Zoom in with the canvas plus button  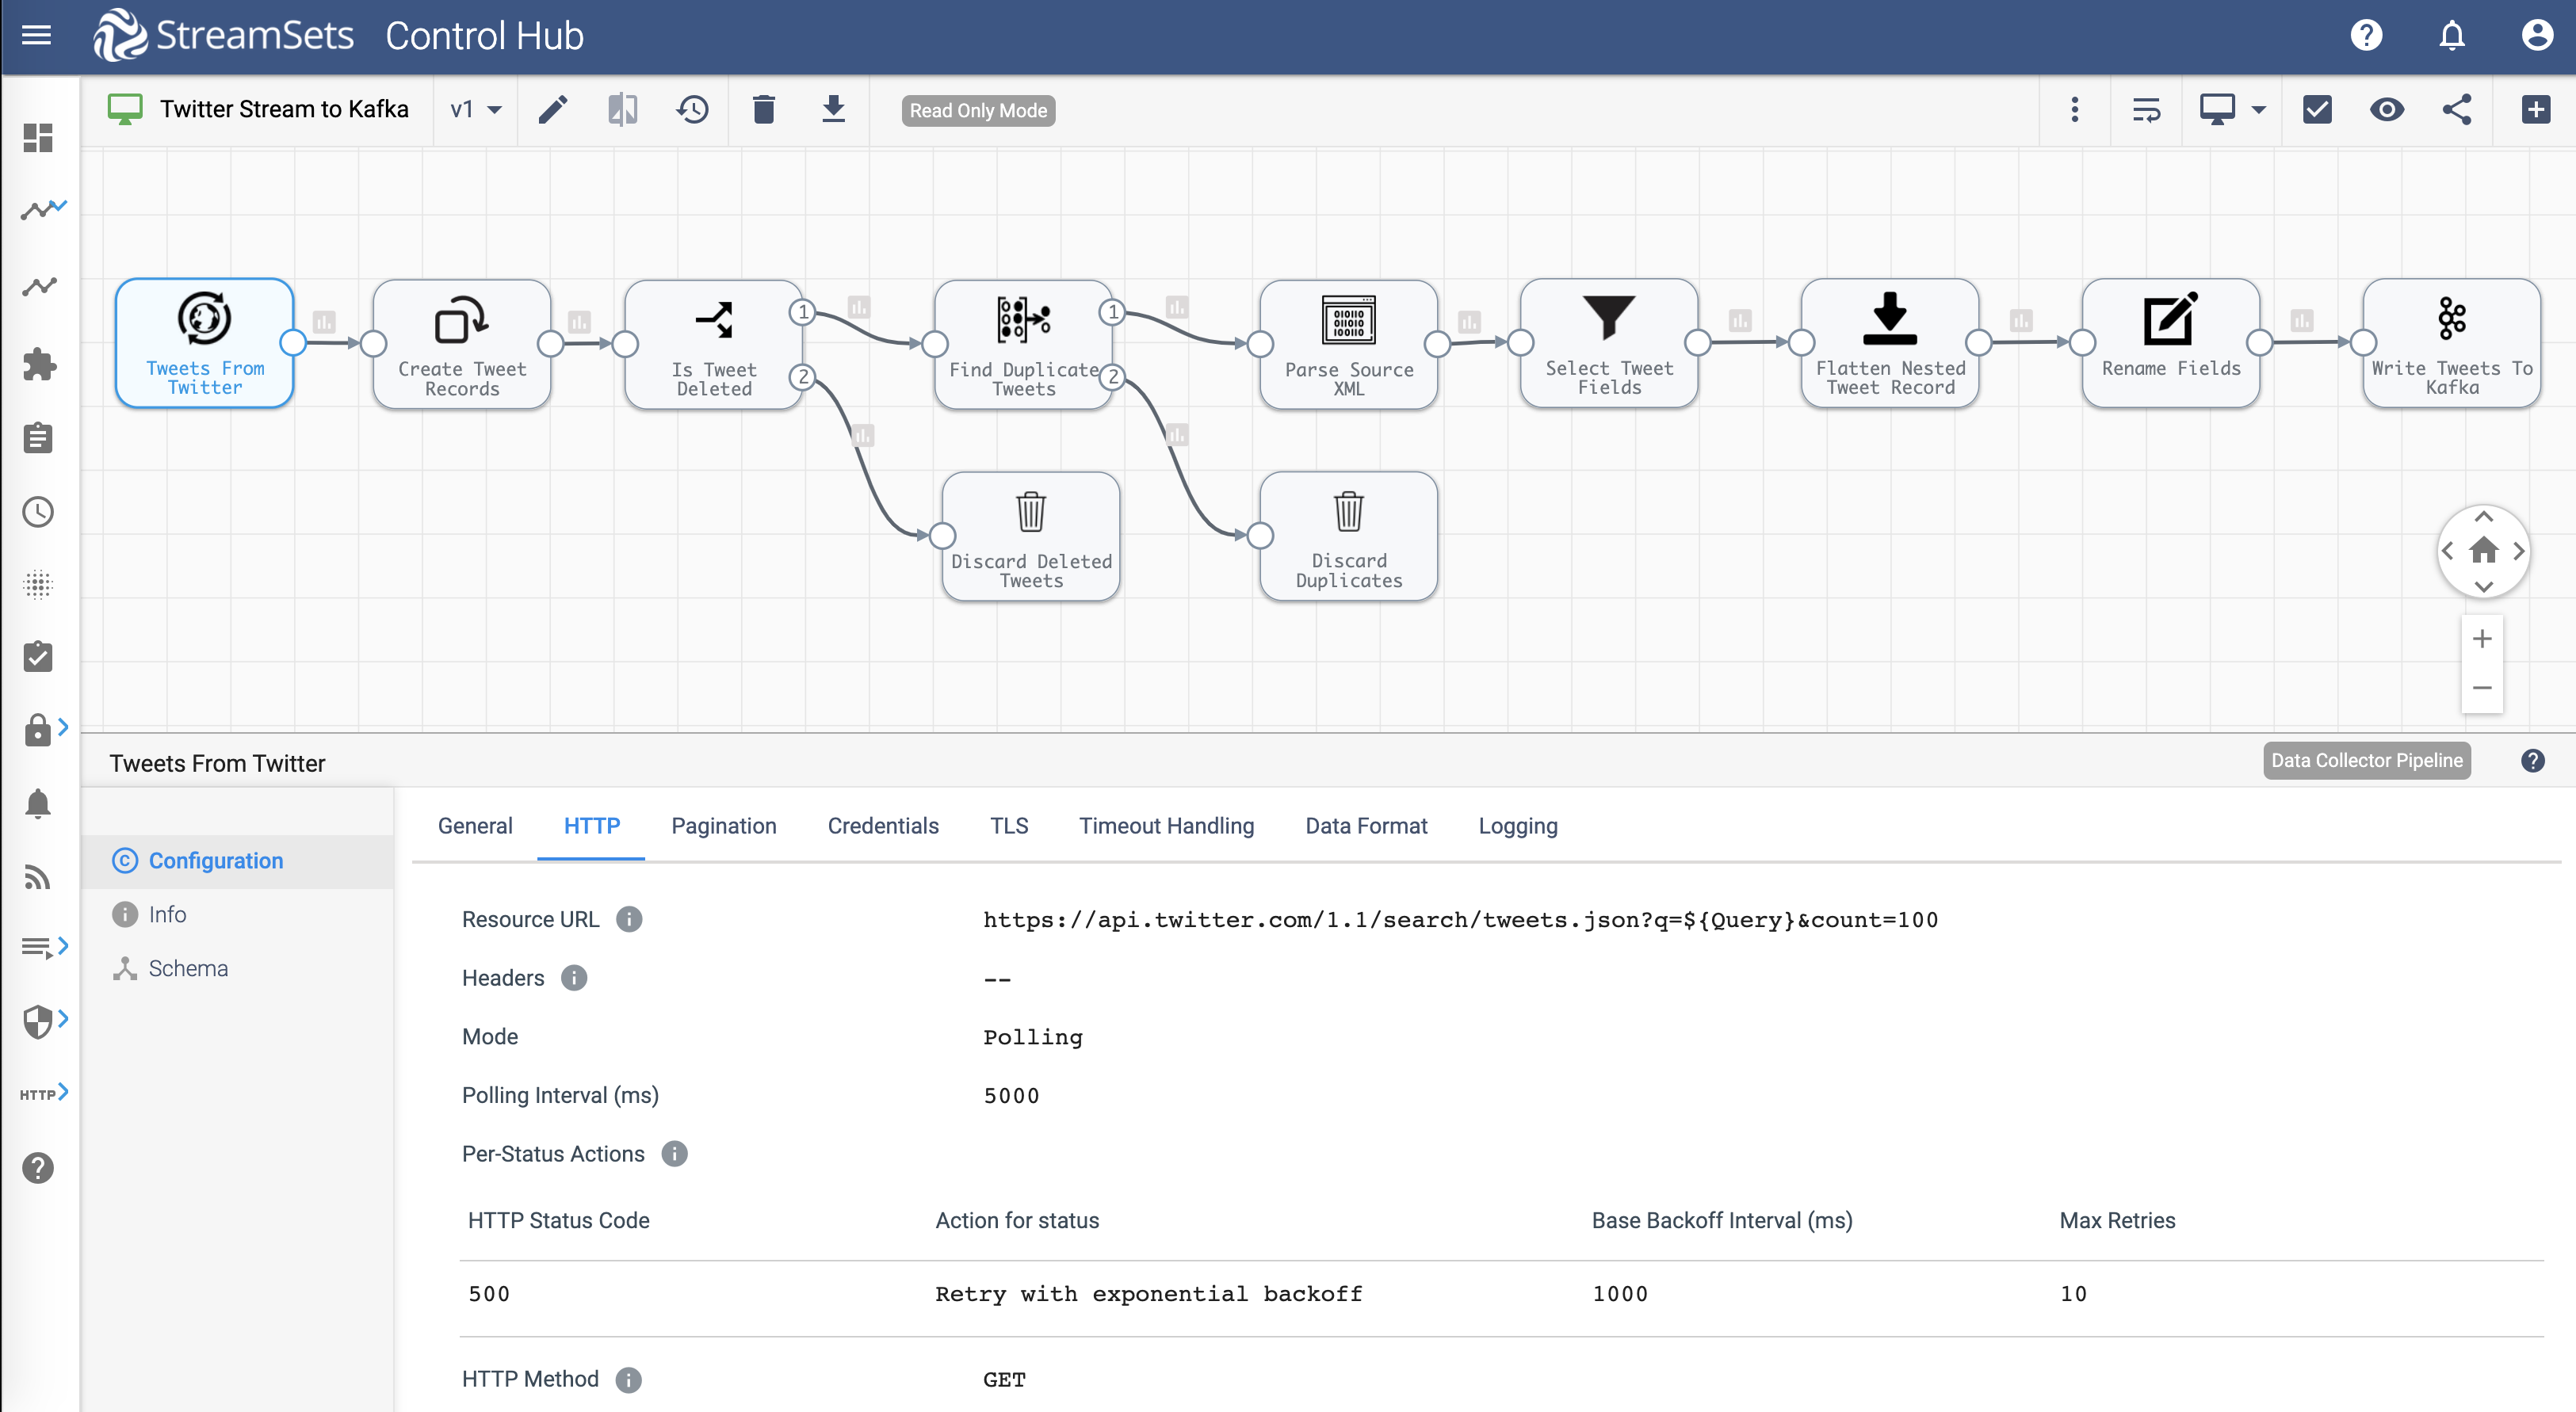pos(2482,638)
